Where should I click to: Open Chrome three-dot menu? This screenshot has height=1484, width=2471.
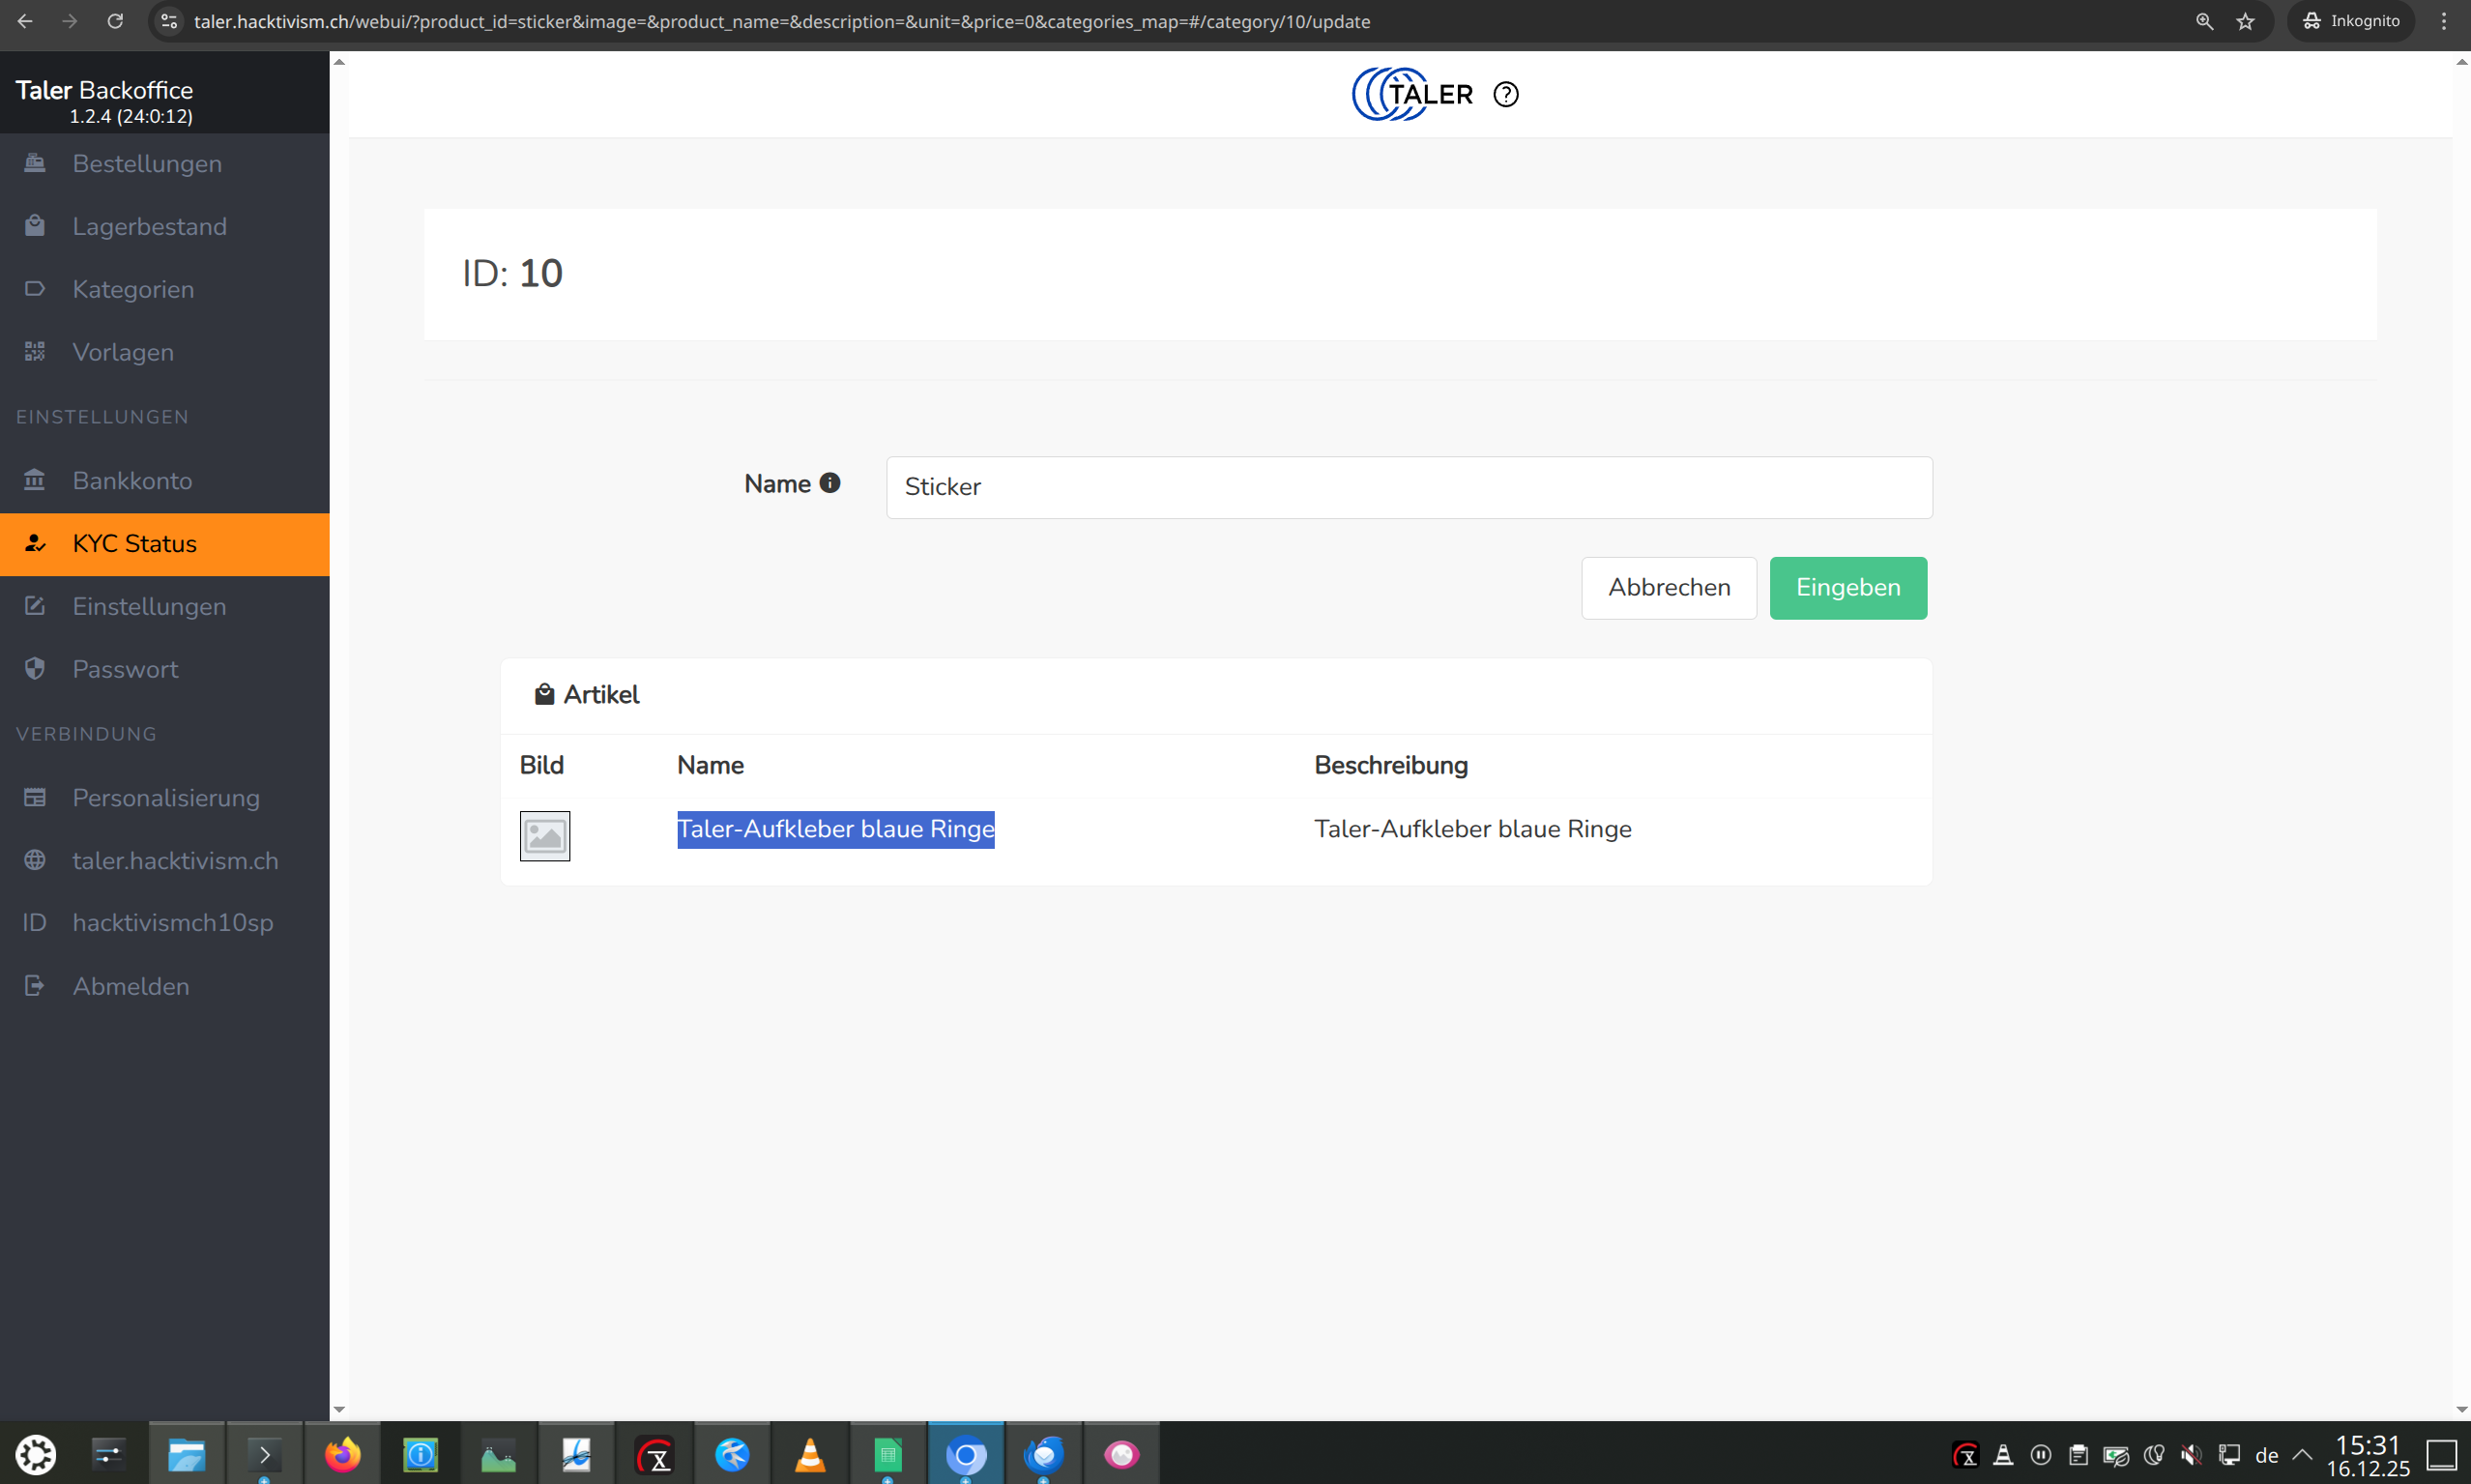point(2443,21)
